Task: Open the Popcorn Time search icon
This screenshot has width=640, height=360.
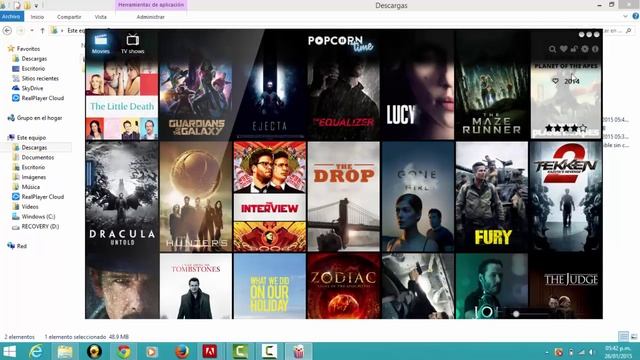Action: point(552,49)
